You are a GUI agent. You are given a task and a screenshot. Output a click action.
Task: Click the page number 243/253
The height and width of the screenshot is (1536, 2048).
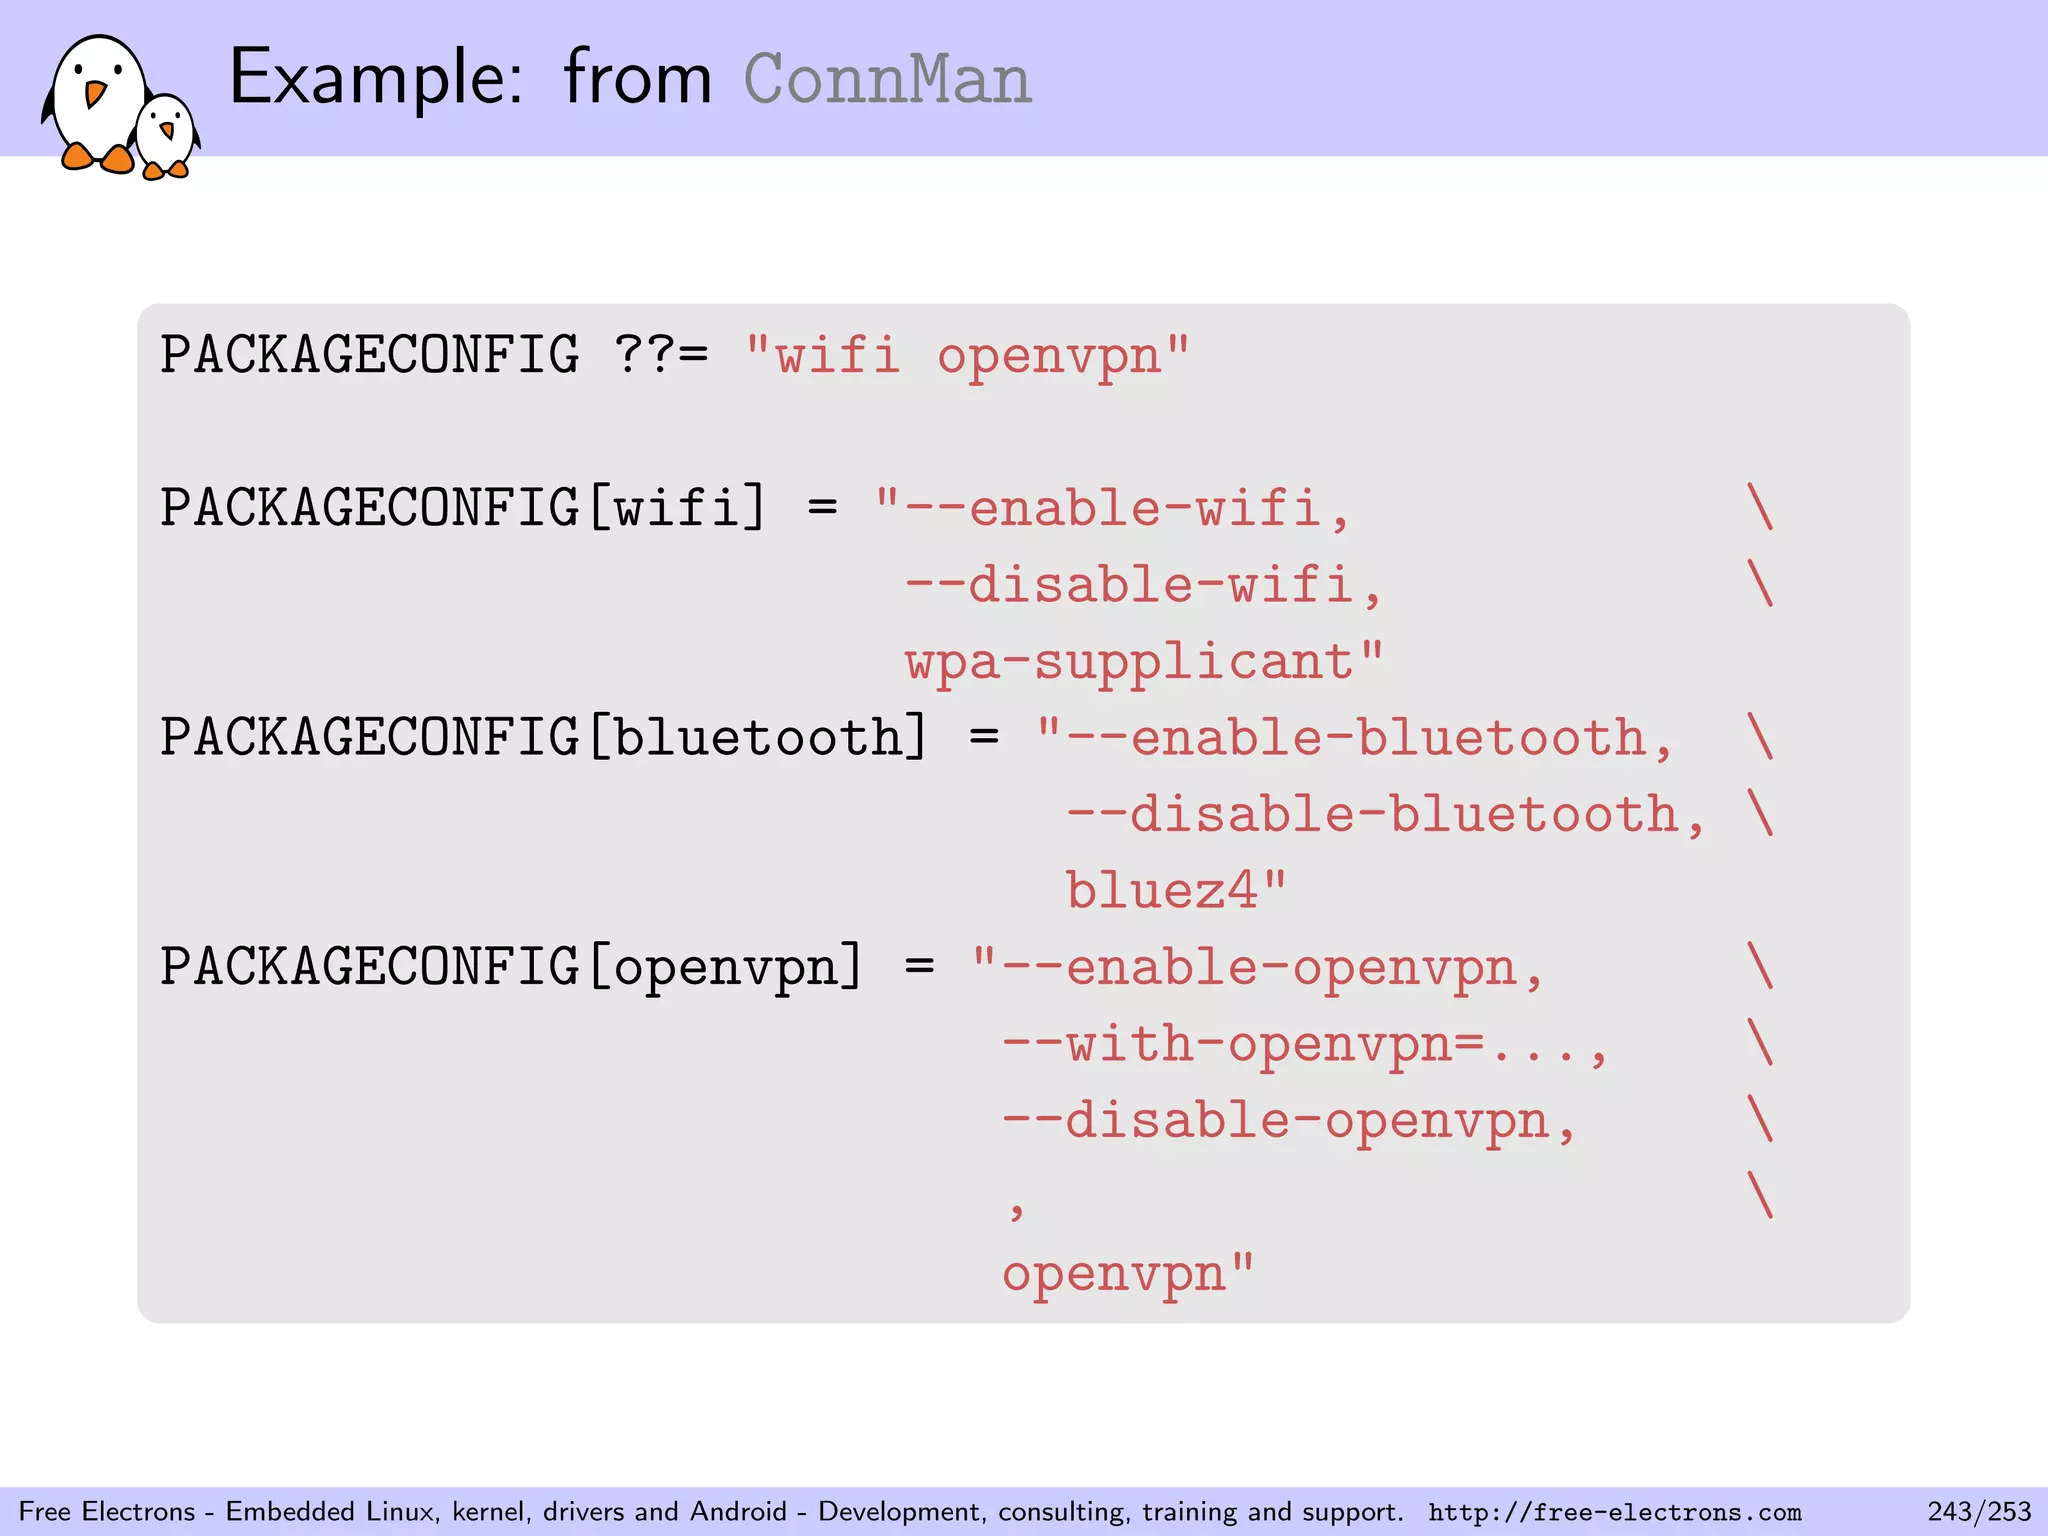pyautogui.click(x=1979, y=1511)
